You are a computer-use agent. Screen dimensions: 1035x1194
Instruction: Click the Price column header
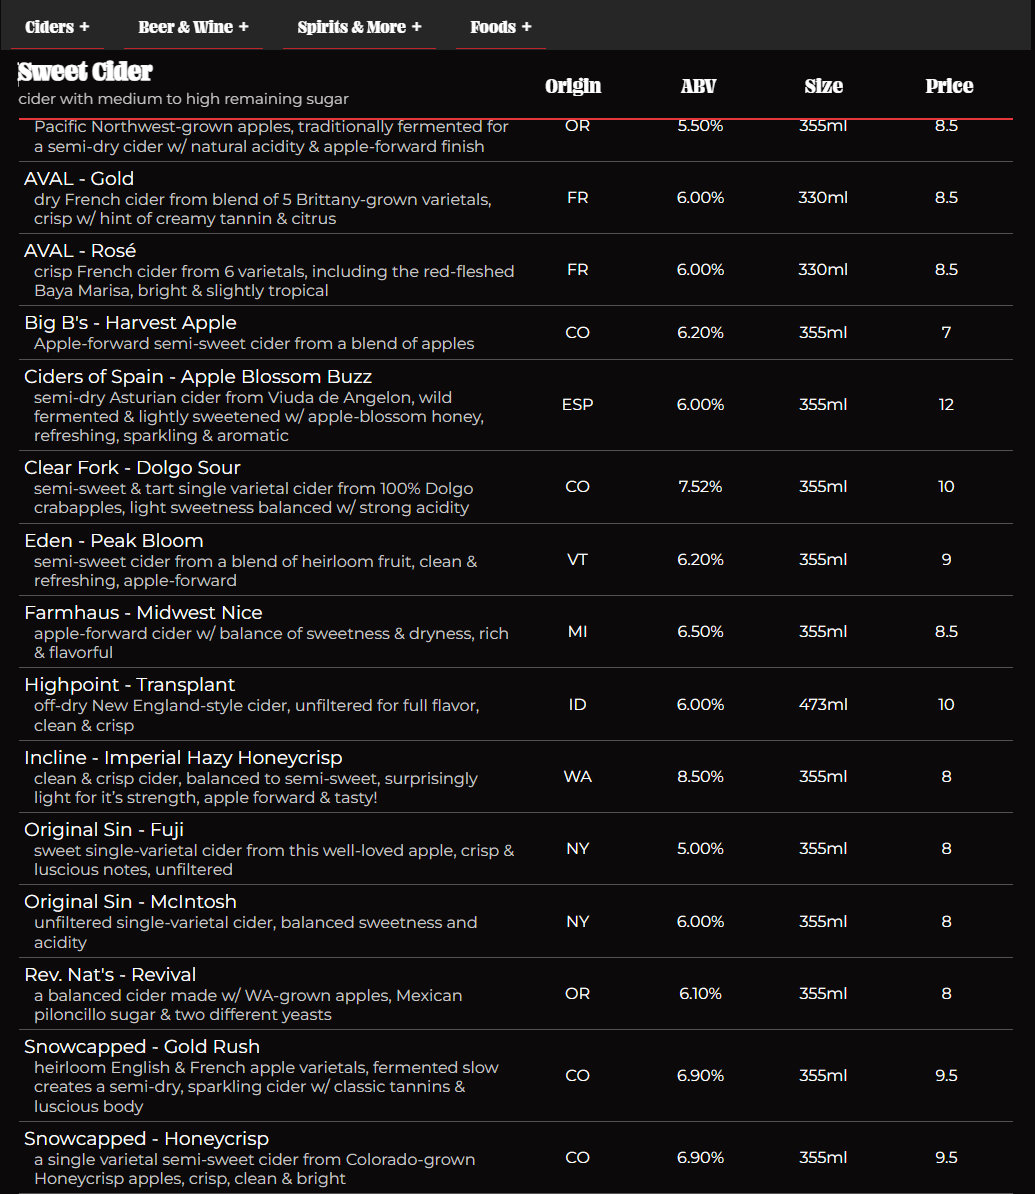pos(949,86)
